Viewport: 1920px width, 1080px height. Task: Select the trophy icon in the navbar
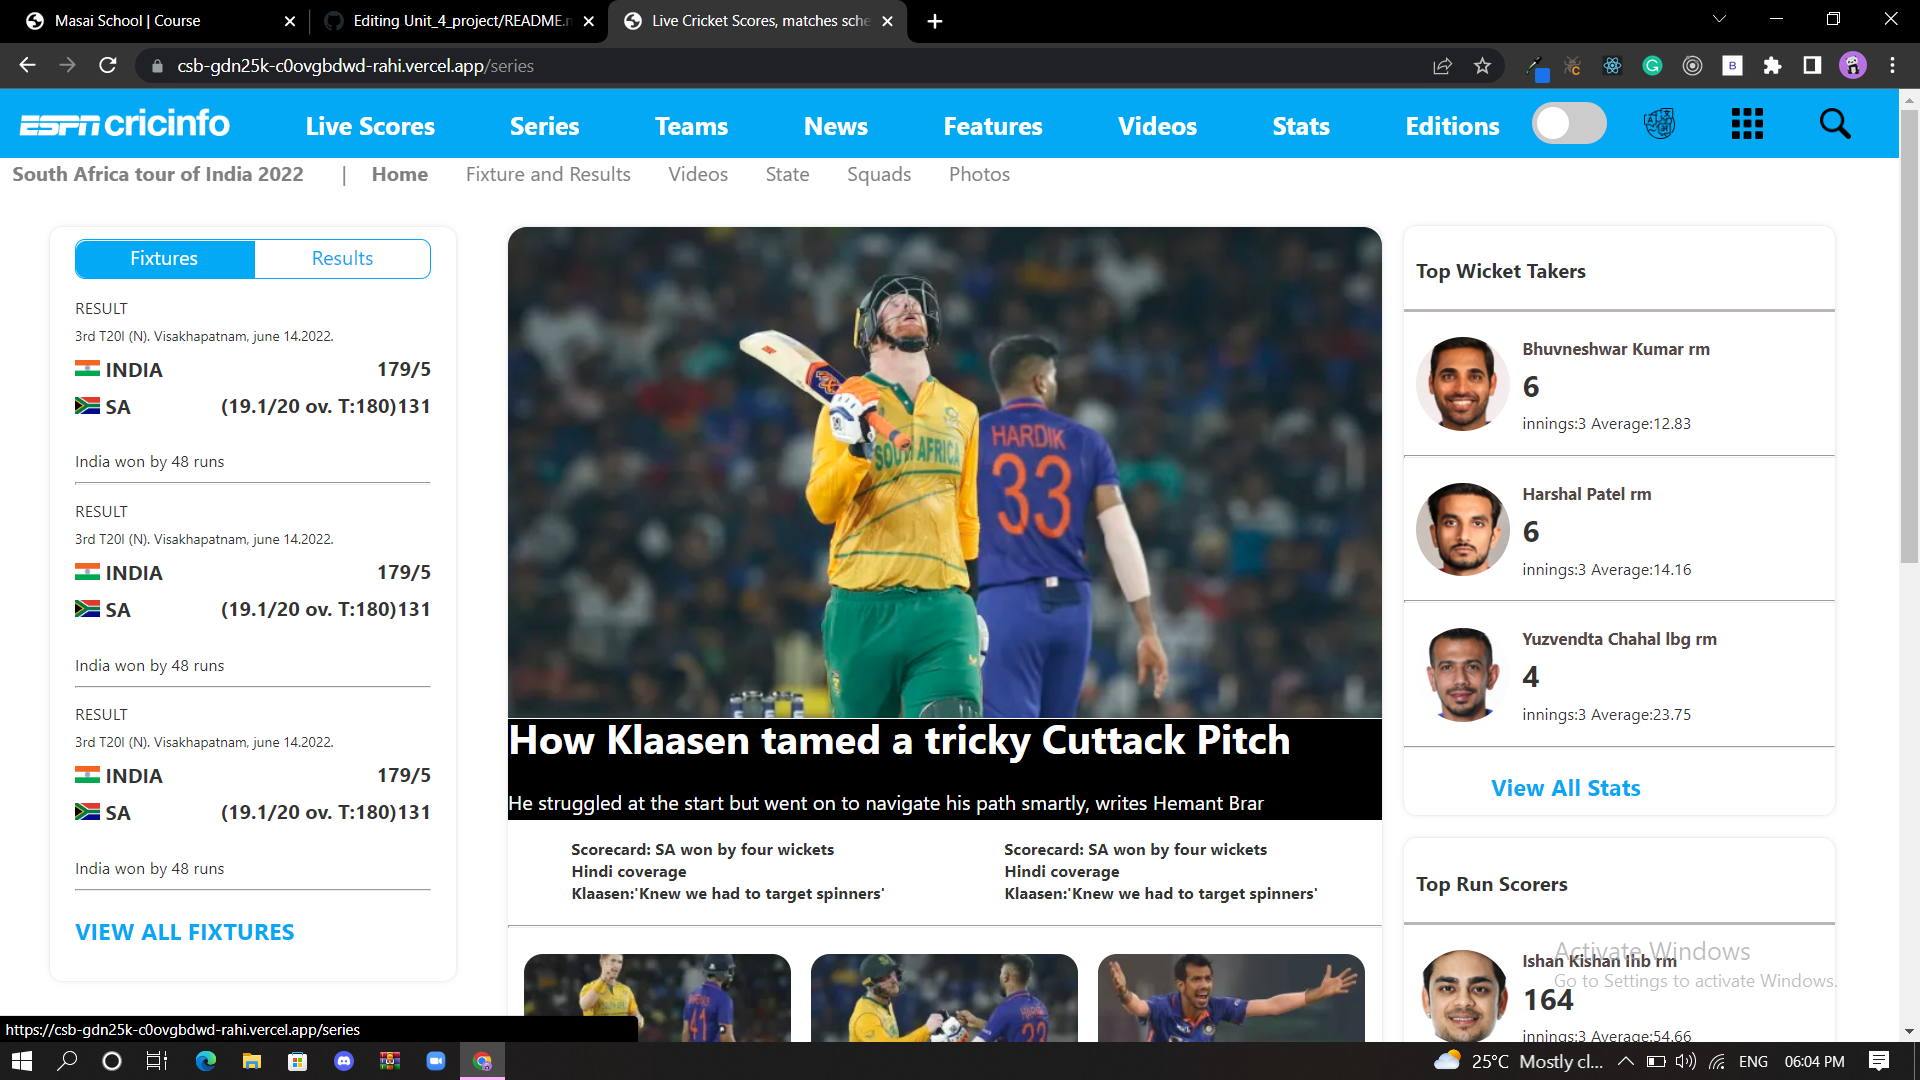[x=1659, y=123]
